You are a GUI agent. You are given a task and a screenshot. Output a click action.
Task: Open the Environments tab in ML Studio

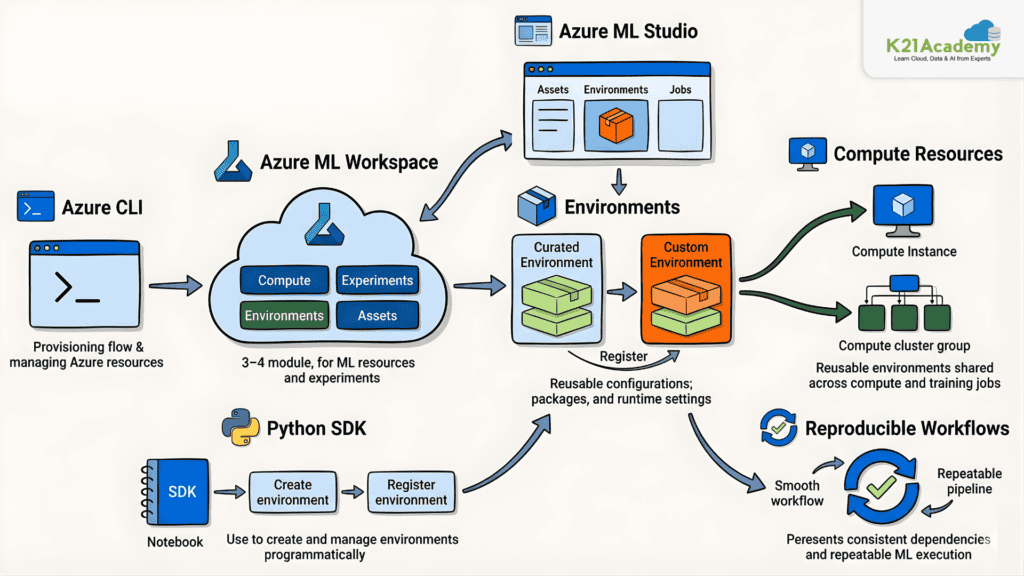[x=616, y=89]
